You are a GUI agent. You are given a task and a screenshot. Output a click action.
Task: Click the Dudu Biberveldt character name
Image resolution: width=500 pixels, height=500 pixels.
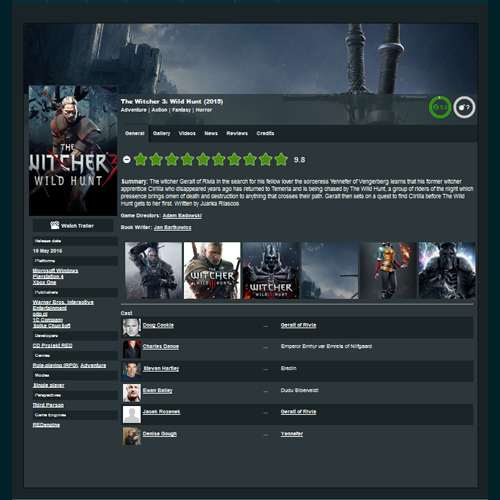point(300,390)
